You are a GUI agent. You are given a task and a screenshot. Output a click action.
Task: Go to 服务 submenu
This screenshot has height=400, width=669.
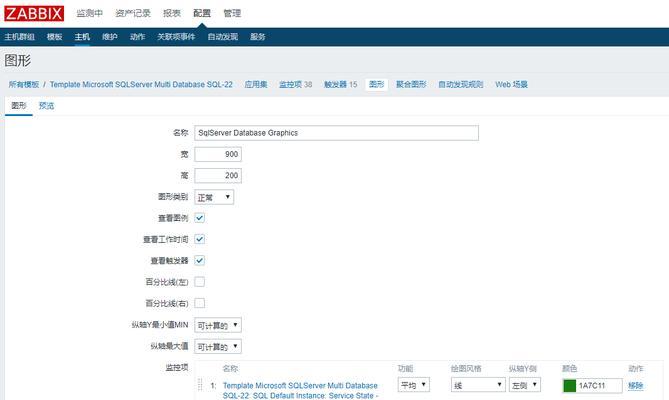tap(258, 37)
